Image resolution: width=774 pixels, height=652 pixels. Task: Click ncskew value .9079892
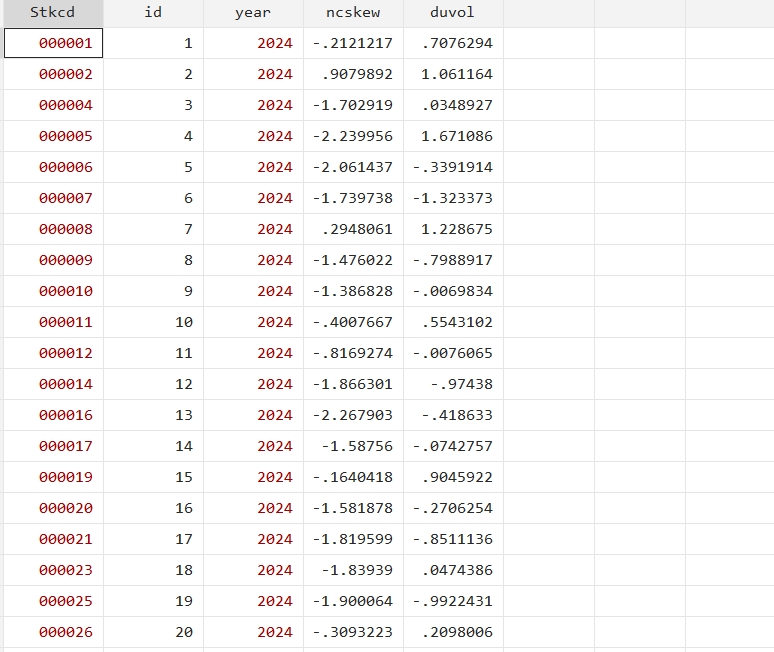(x=353, y=74)
